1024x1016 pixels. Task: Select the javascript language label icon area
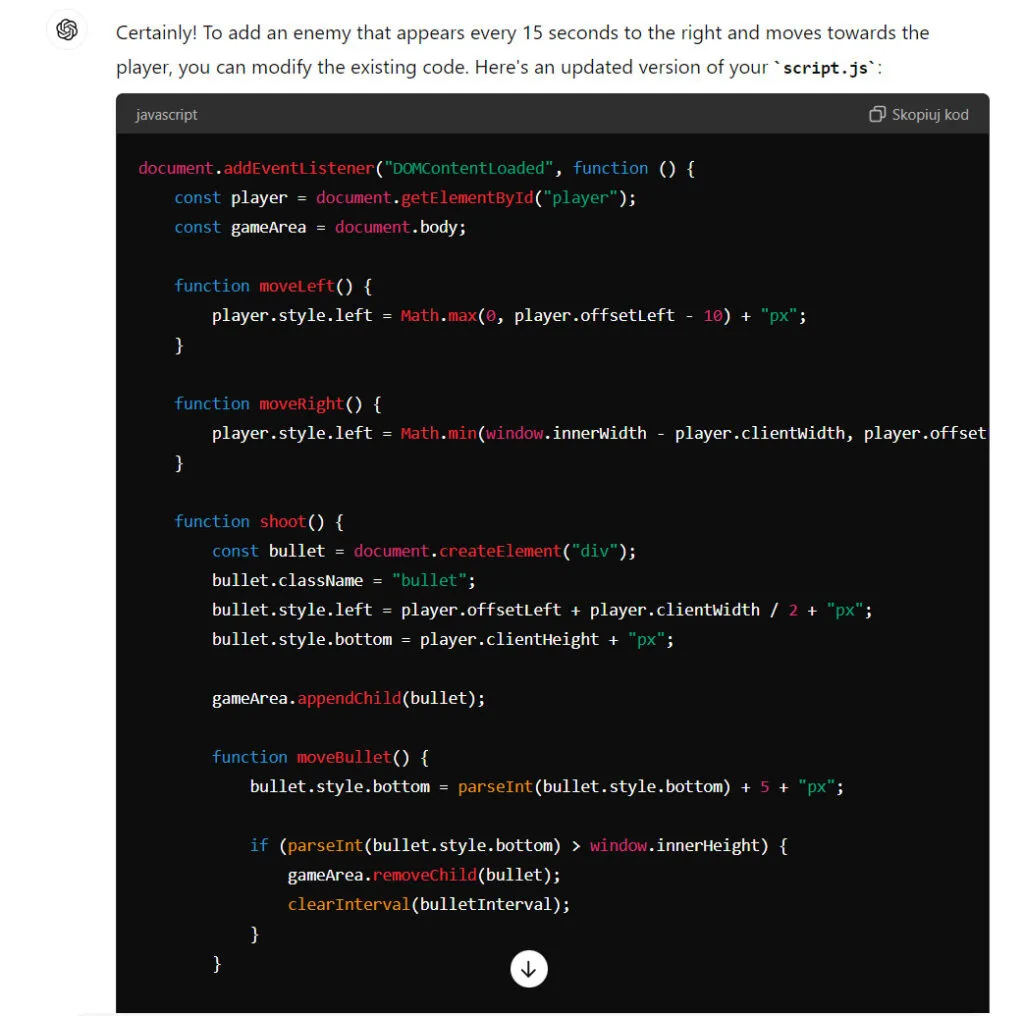(166, 114)
